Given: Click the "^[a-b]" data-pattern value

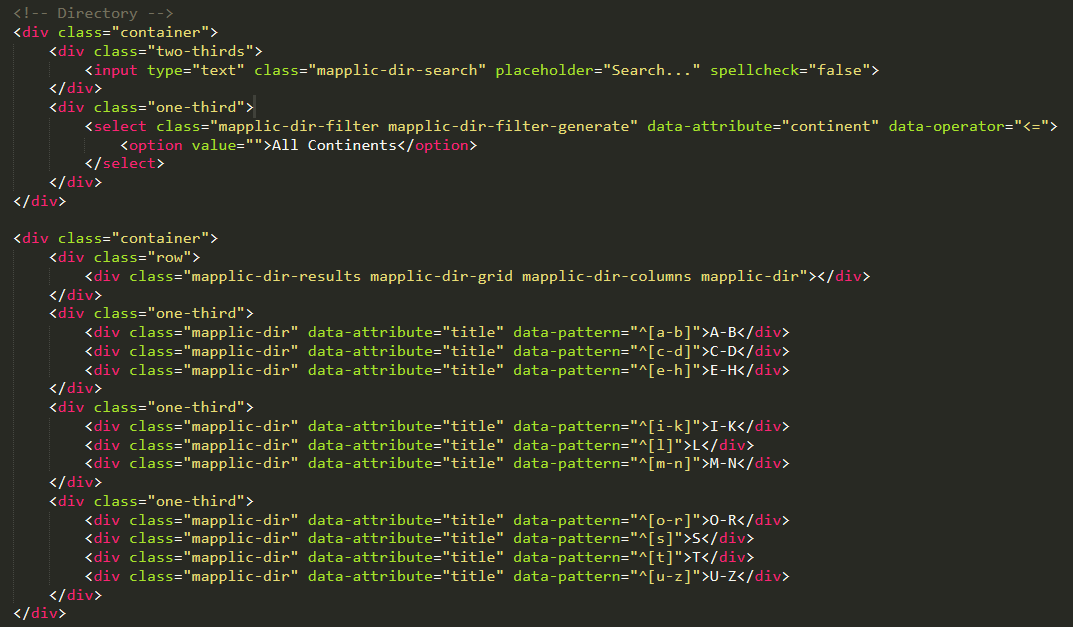Looking at the screenshot, I should pos(661,332).
